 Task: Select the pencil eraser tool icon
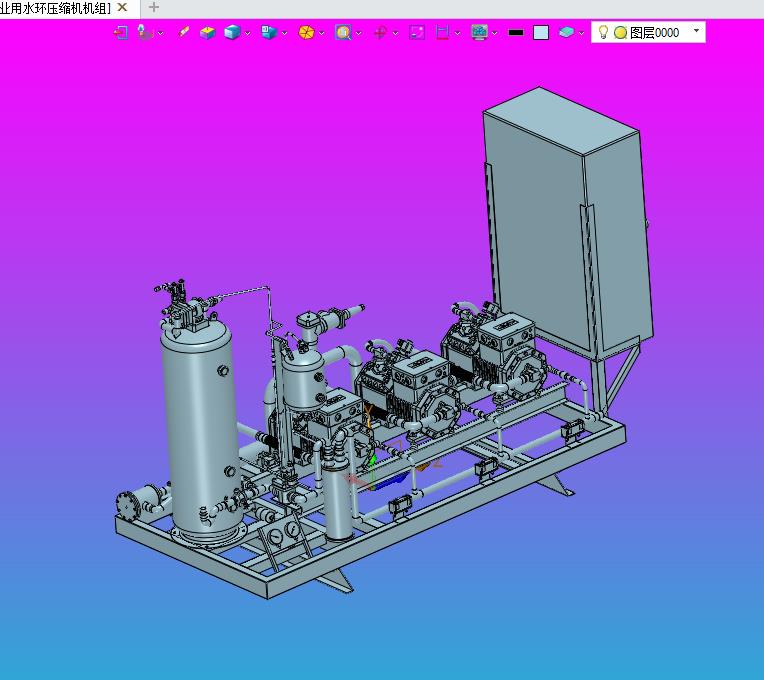pyautogui.click(x=183, y=32)
